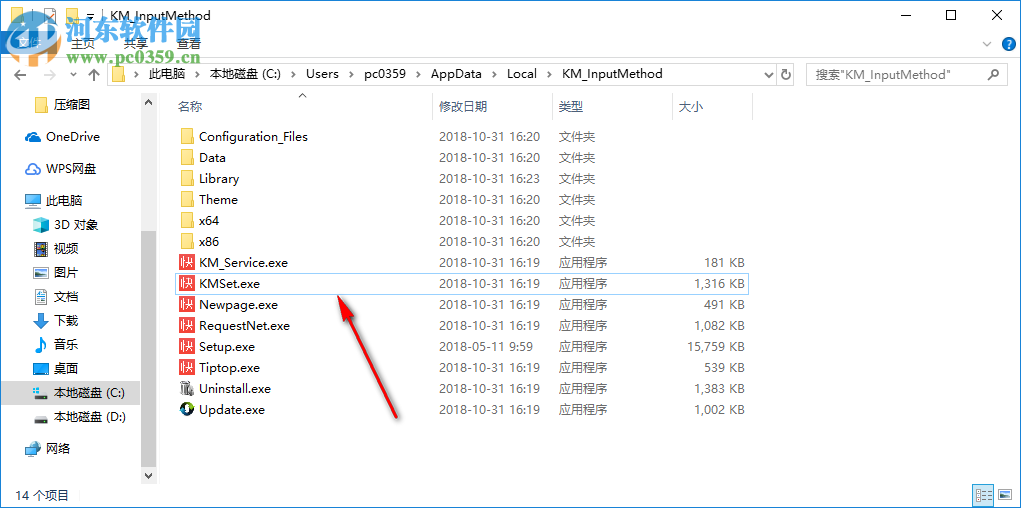Expand the breadcrumb arrow after Users
The image size is (1021, 508).
click(352, 74)
